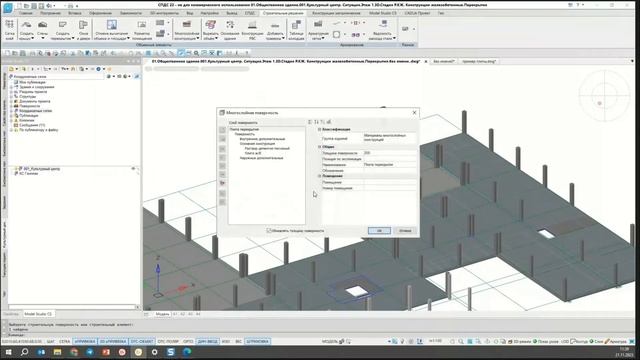Click the Толщина поверхности value field
Image resolution: width=640 pixels, height=360 pixels.
coord(389,153)
